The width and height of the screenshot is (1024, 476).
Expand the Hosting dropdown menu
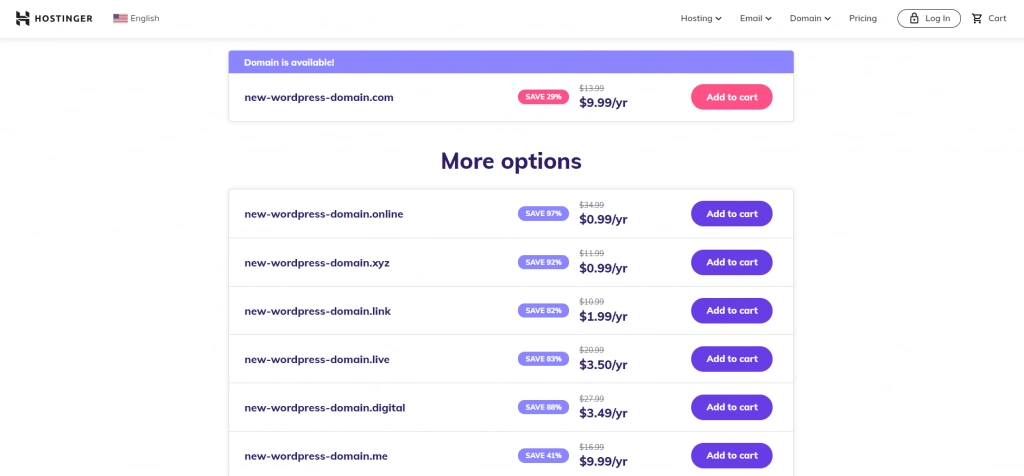[701, 18]
